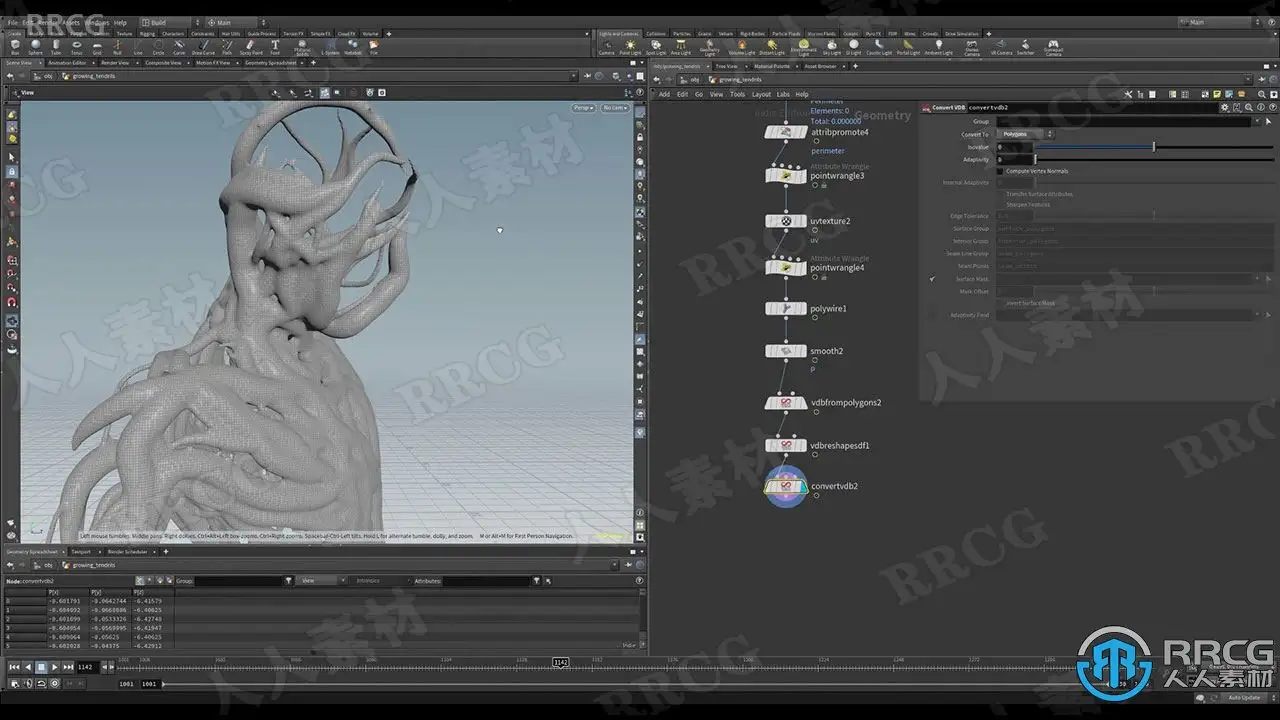Switch to the Render View tab
The image size is (1280, 720).
(x=115, y=63)
